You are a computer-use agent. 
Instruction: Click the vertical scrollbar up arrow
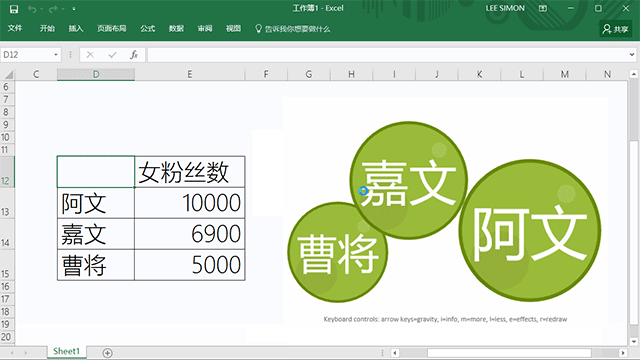click(633, 74)
